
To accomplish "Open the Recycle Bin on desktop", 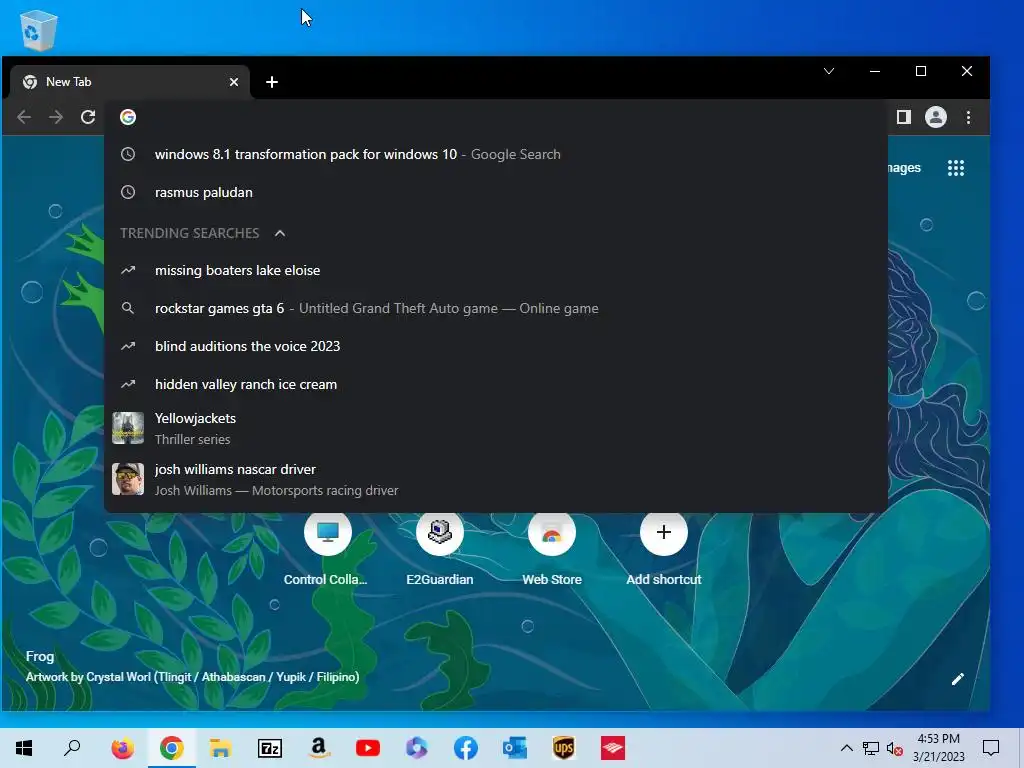I will click(39, 29).
